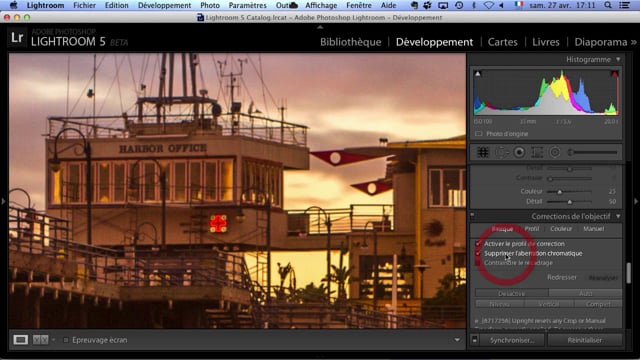The height and width of the screenshot is (360, 640).
Task: Click the Lr Lightroom logo
Action: coord(17,38)
